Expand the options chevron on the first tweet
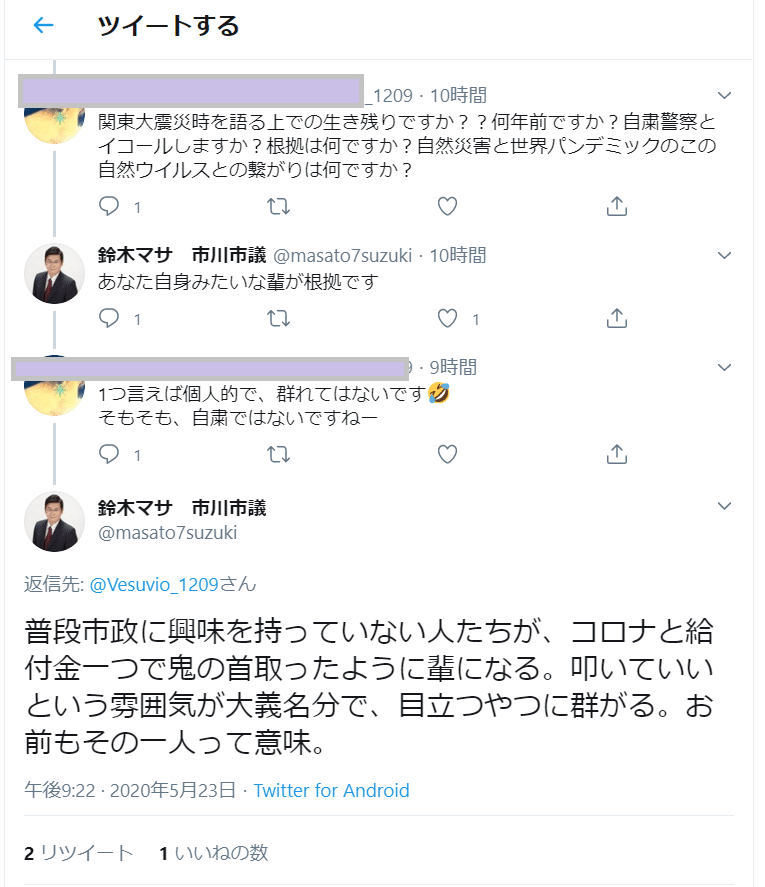 click(x=724, y=96)
